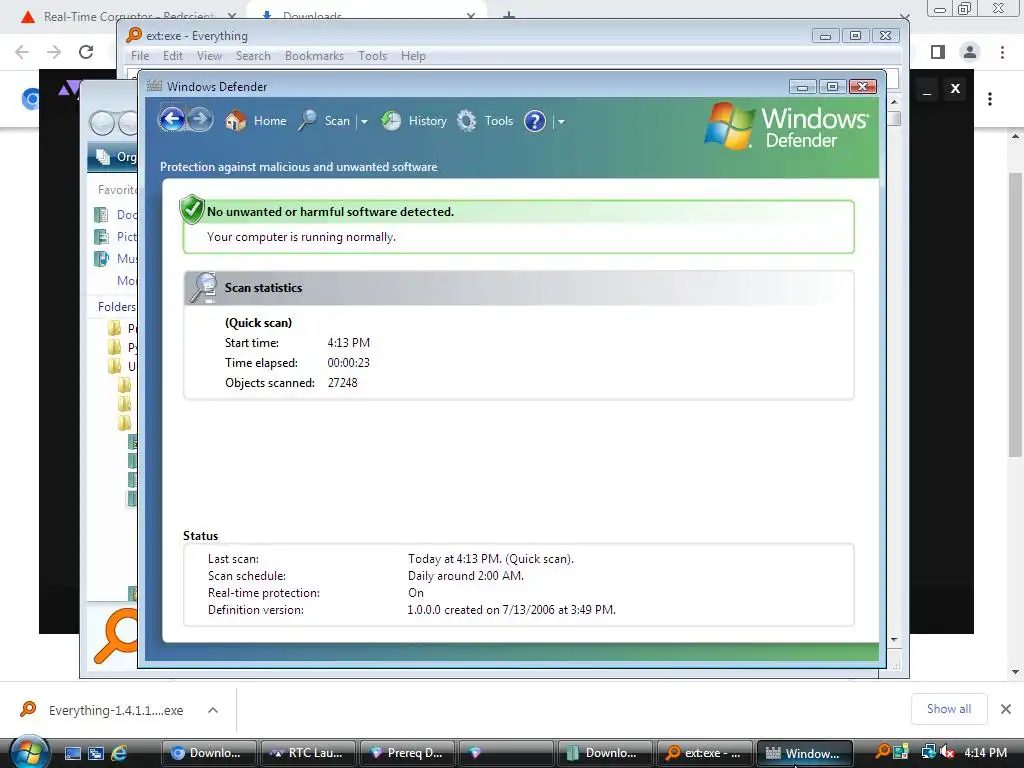The height and width of the screenshot is (768, 1024).
Task: Switch to the RTC Lau... taskbar button
Action: pos(308,753)
